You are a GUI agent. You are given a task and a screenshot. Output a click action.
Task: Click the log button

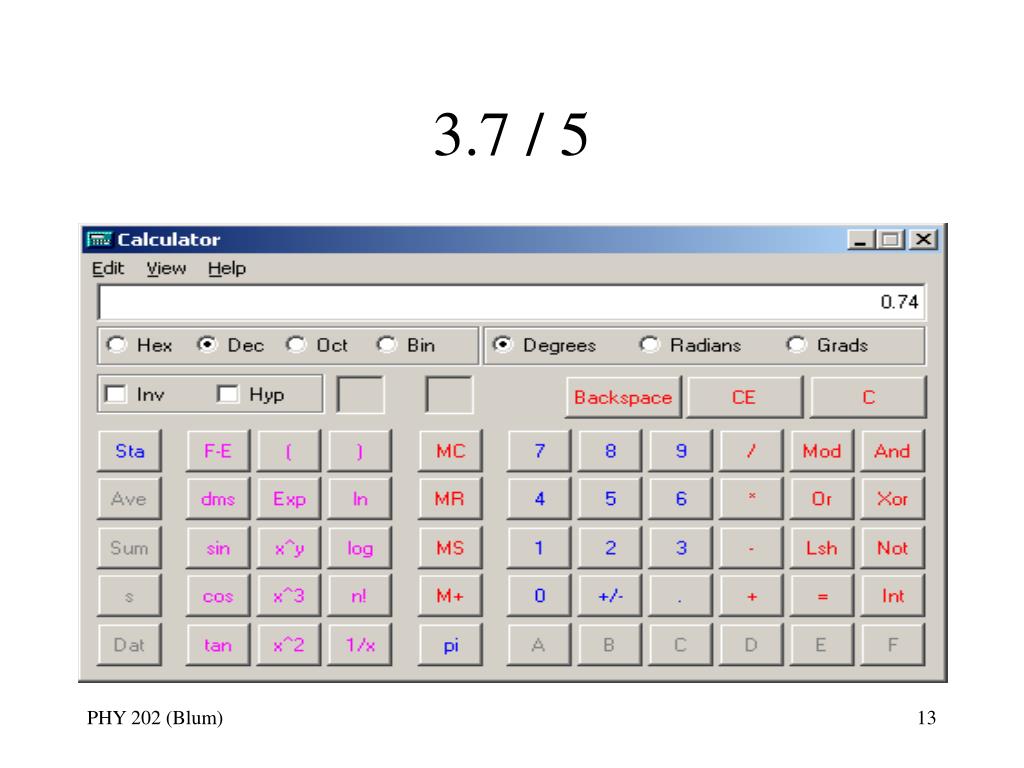point(360,547)
